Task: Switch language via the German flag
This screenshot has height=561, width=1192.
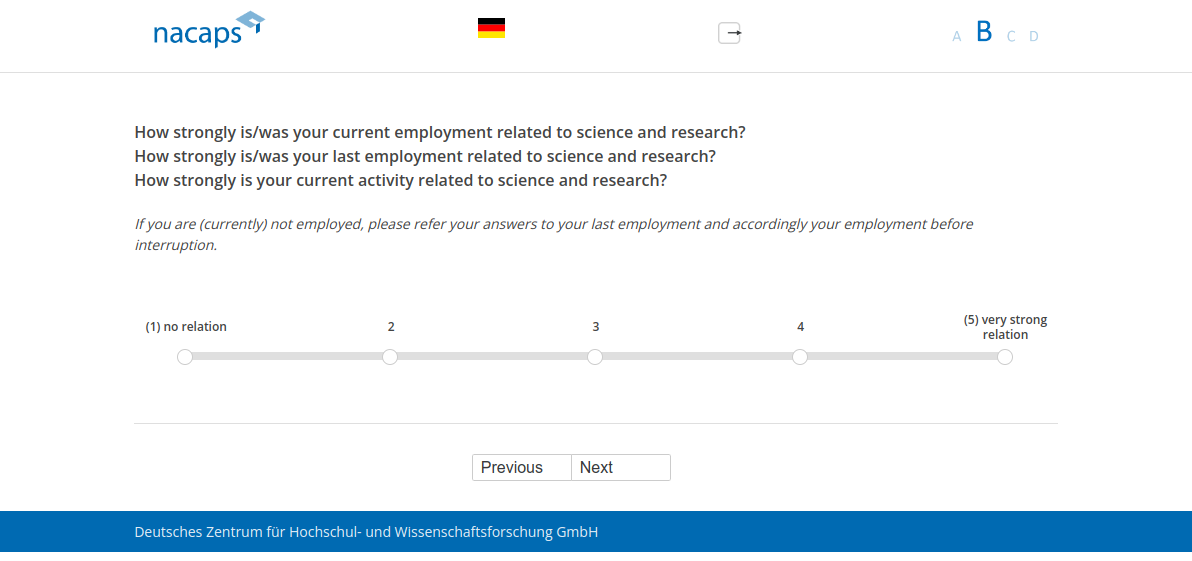Action: click(x=491, y=28)
